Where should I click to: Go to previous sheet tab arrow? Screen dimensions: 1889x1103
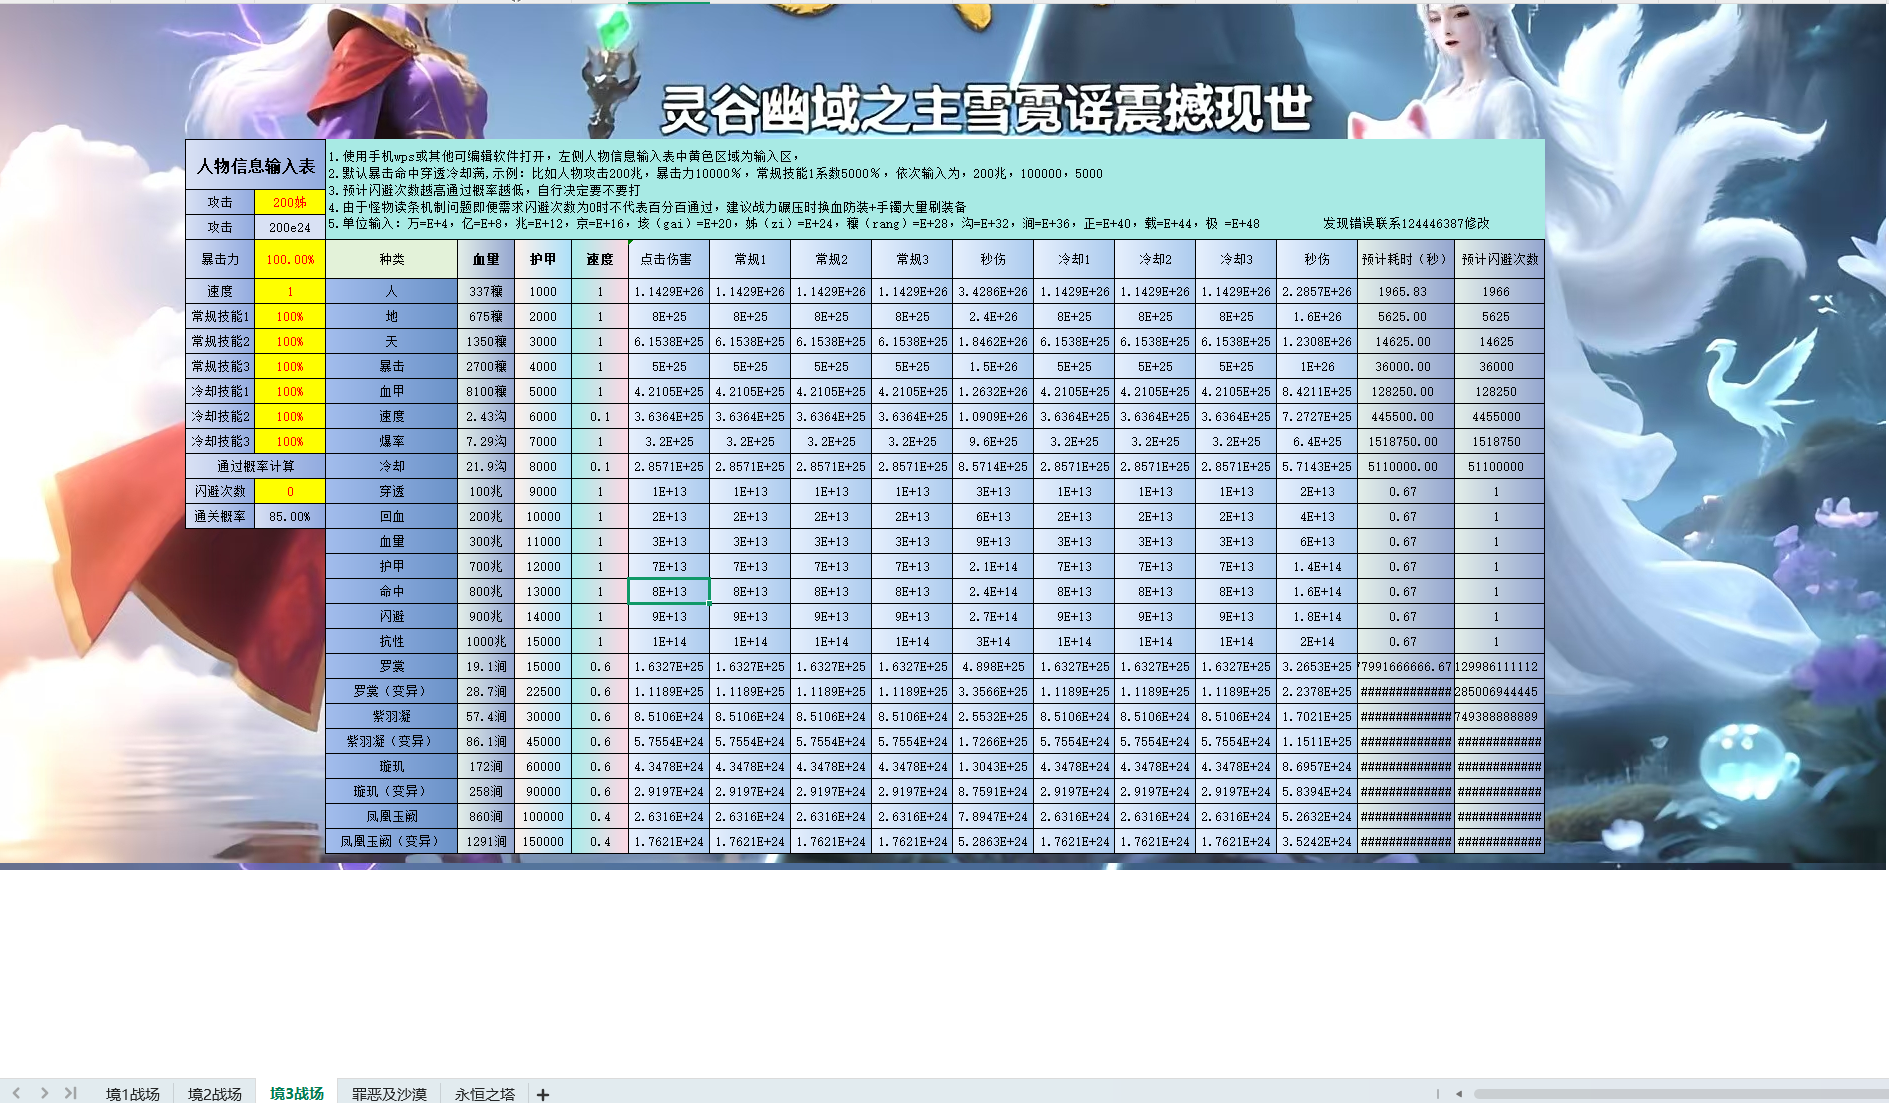click(17, 1093)
